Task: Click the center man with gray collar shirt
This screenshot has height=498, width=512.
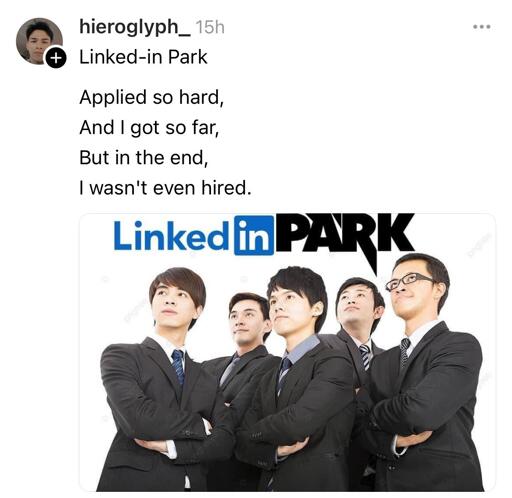Action: (x=293, y=377)
